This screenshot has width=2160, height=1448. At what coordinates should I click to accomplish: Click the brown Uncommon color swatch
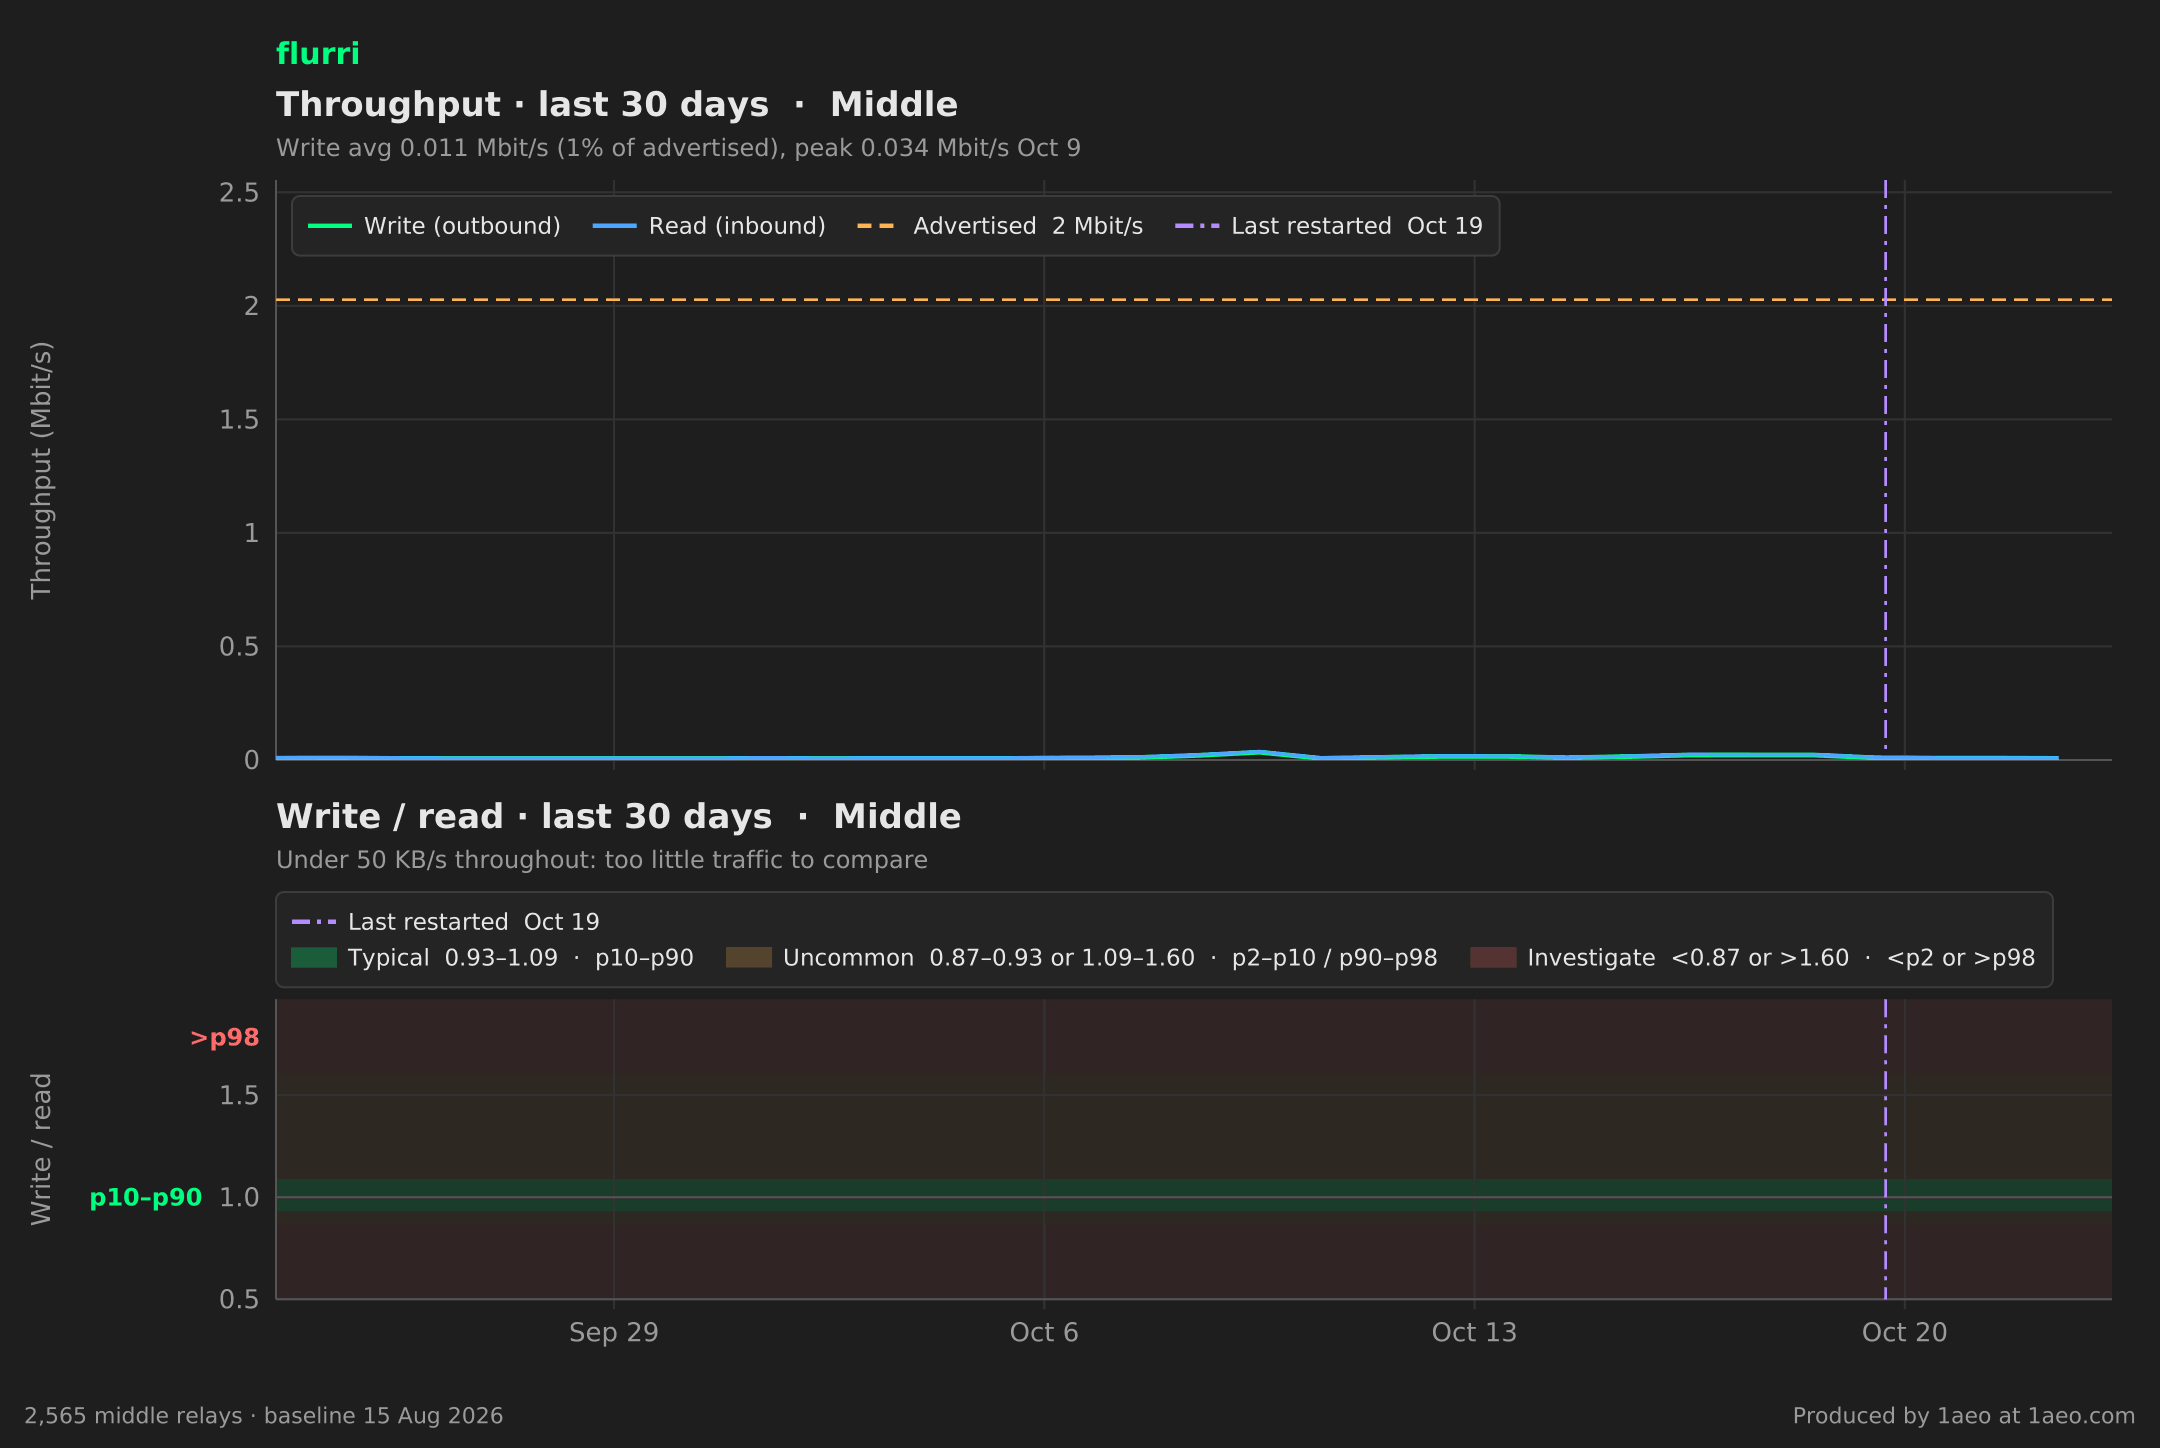point(749,958)
